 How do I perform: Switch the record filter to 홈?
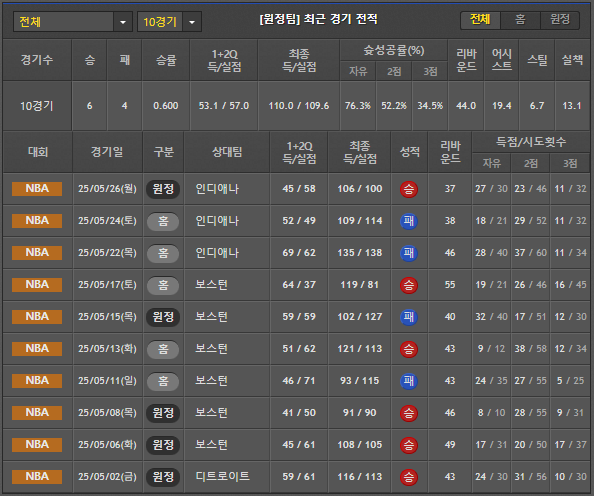click(x=520, y=20)
